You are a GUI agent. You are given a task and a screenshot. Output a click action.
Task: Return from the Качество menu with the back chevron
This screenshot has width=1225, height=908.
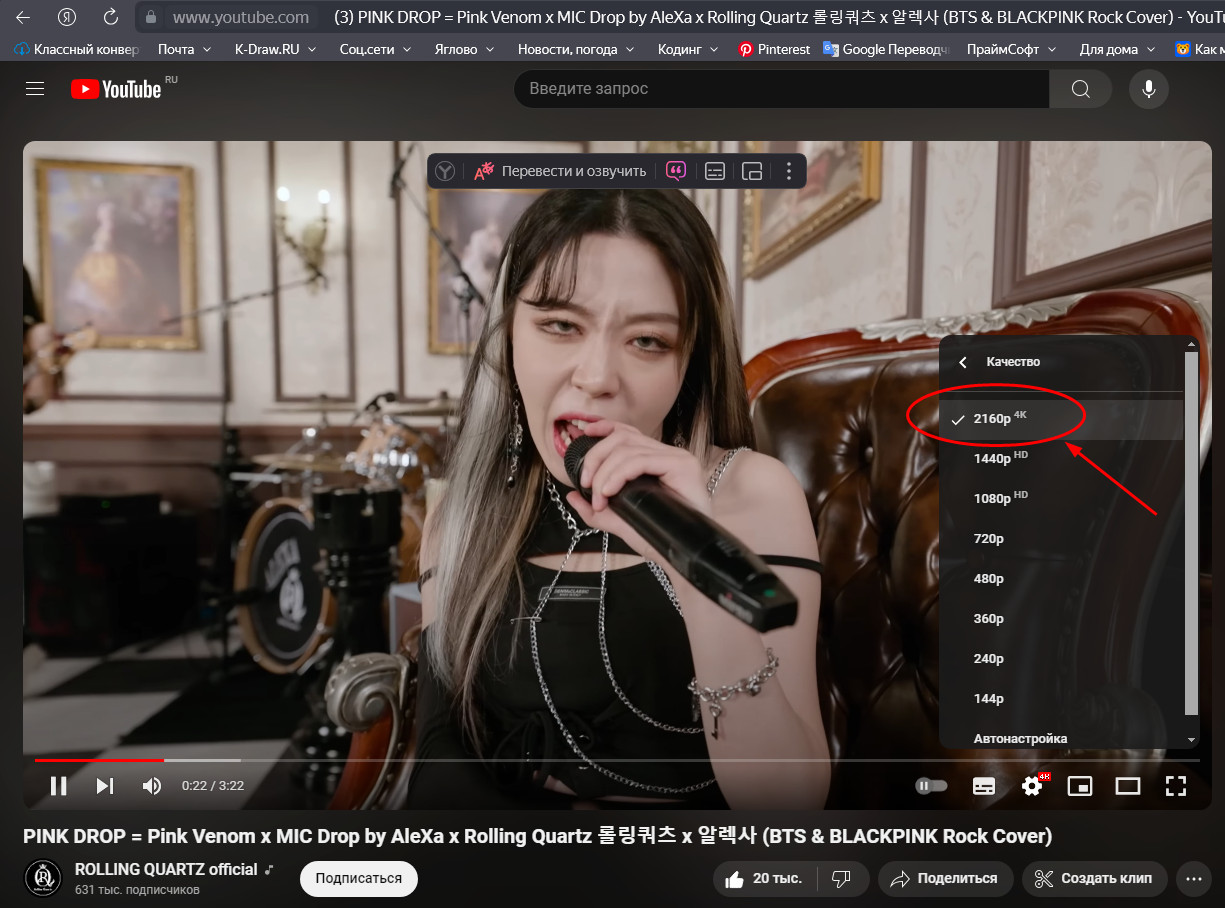pyautogui.click(x=963, y=362)
